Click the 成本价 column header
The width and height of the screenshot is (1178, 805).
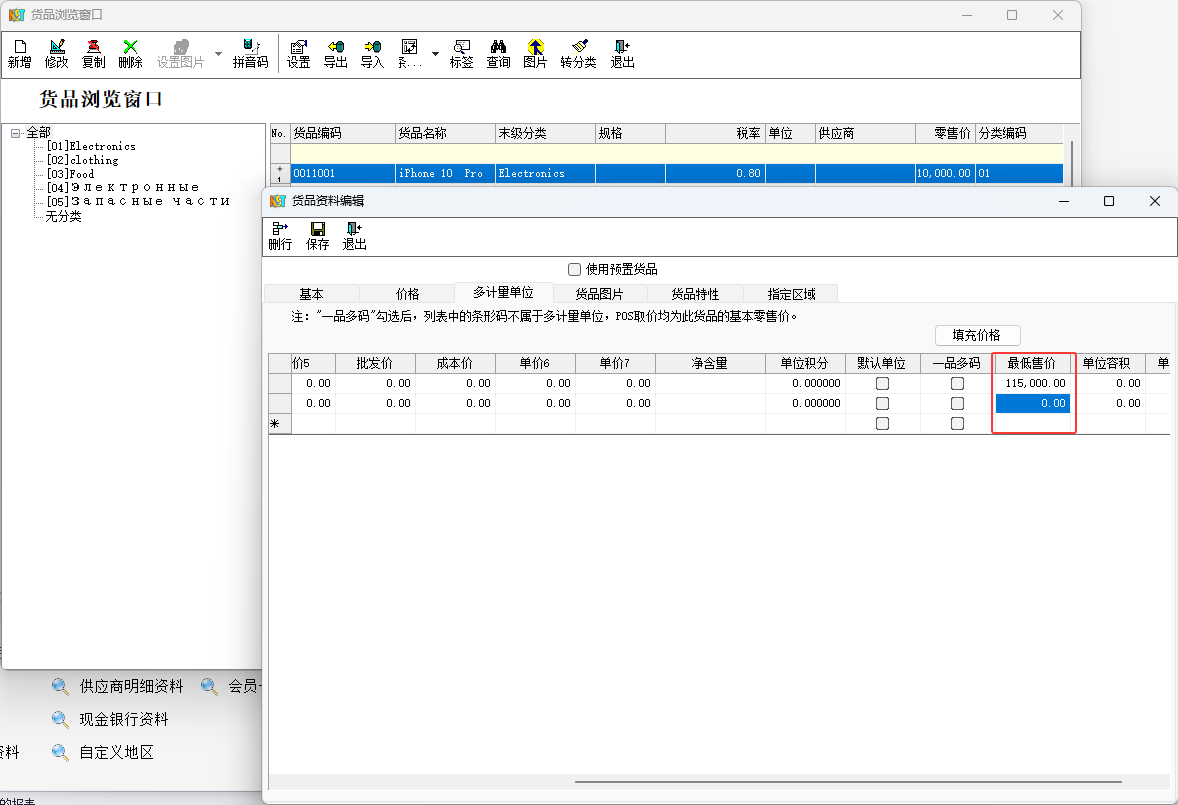tap(455, 363)
